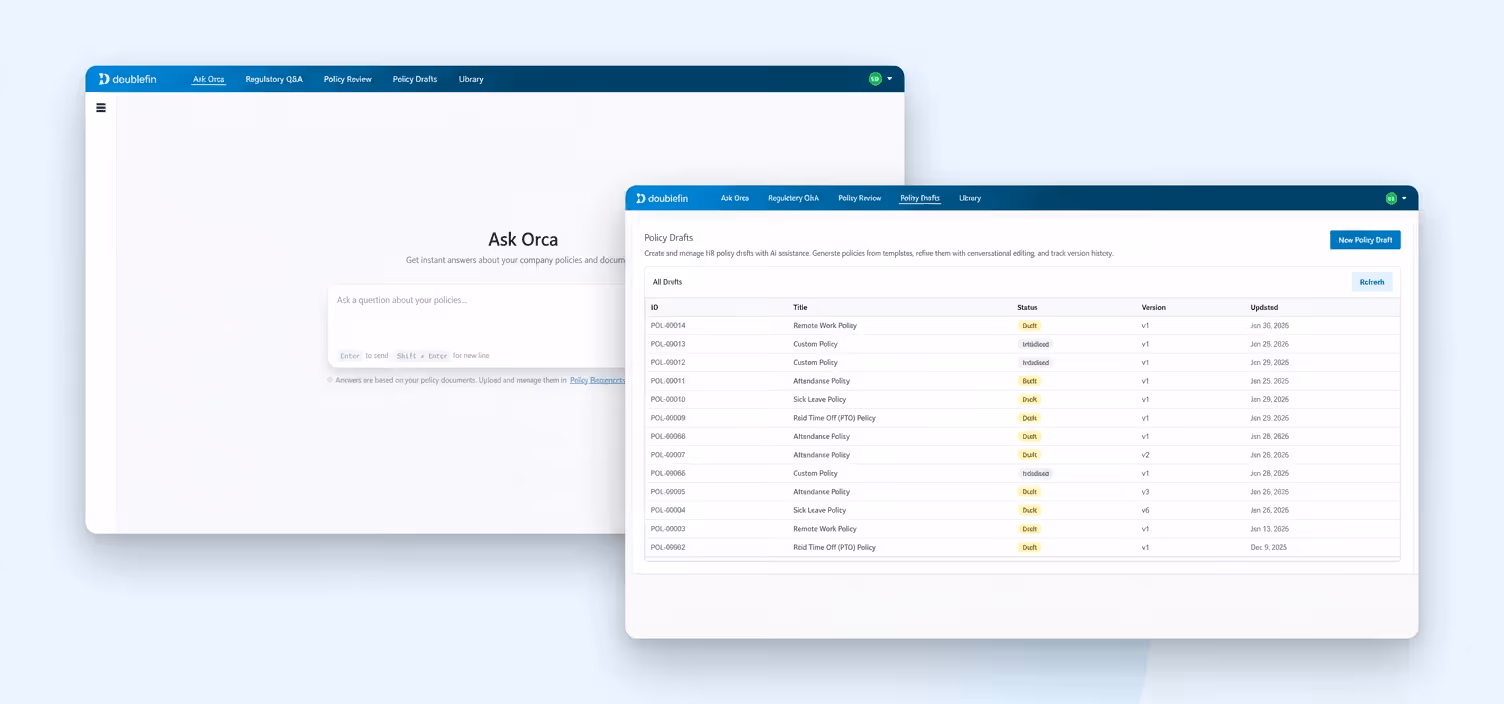Sort by Status column header

click(1027, 307)
